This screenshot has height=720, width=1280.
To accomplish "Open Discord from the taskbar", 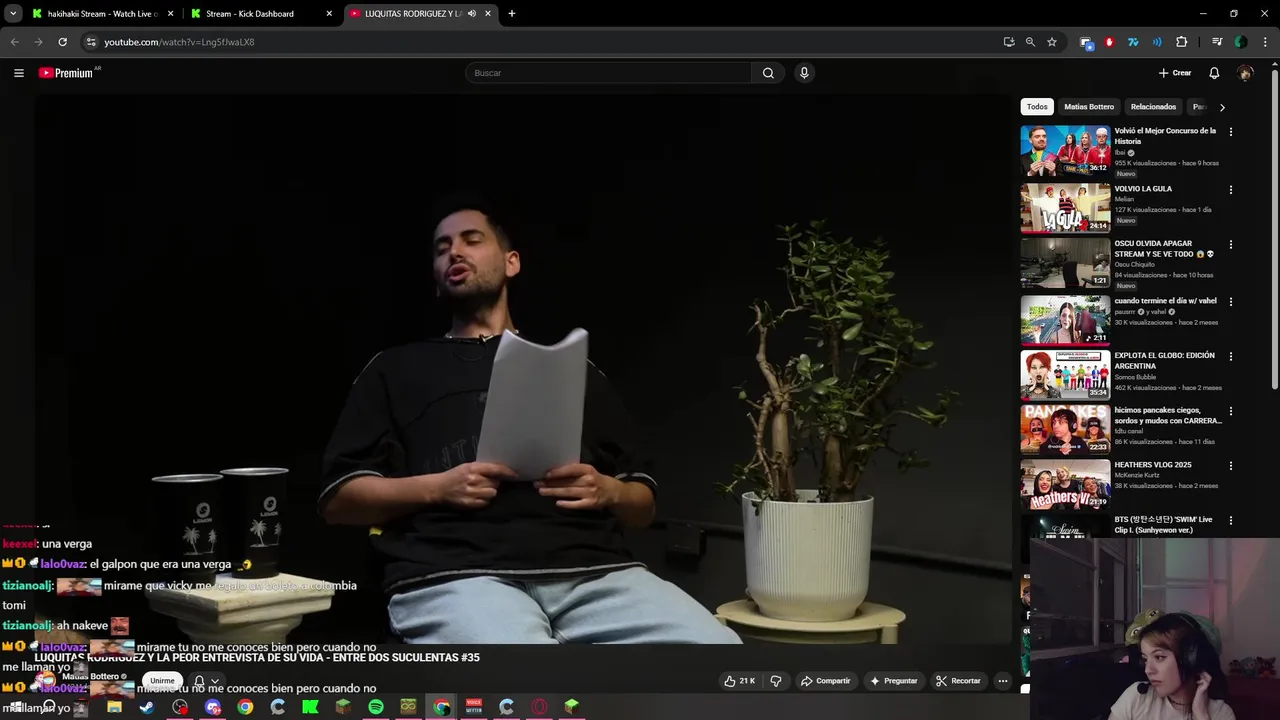I will (212, 707).
